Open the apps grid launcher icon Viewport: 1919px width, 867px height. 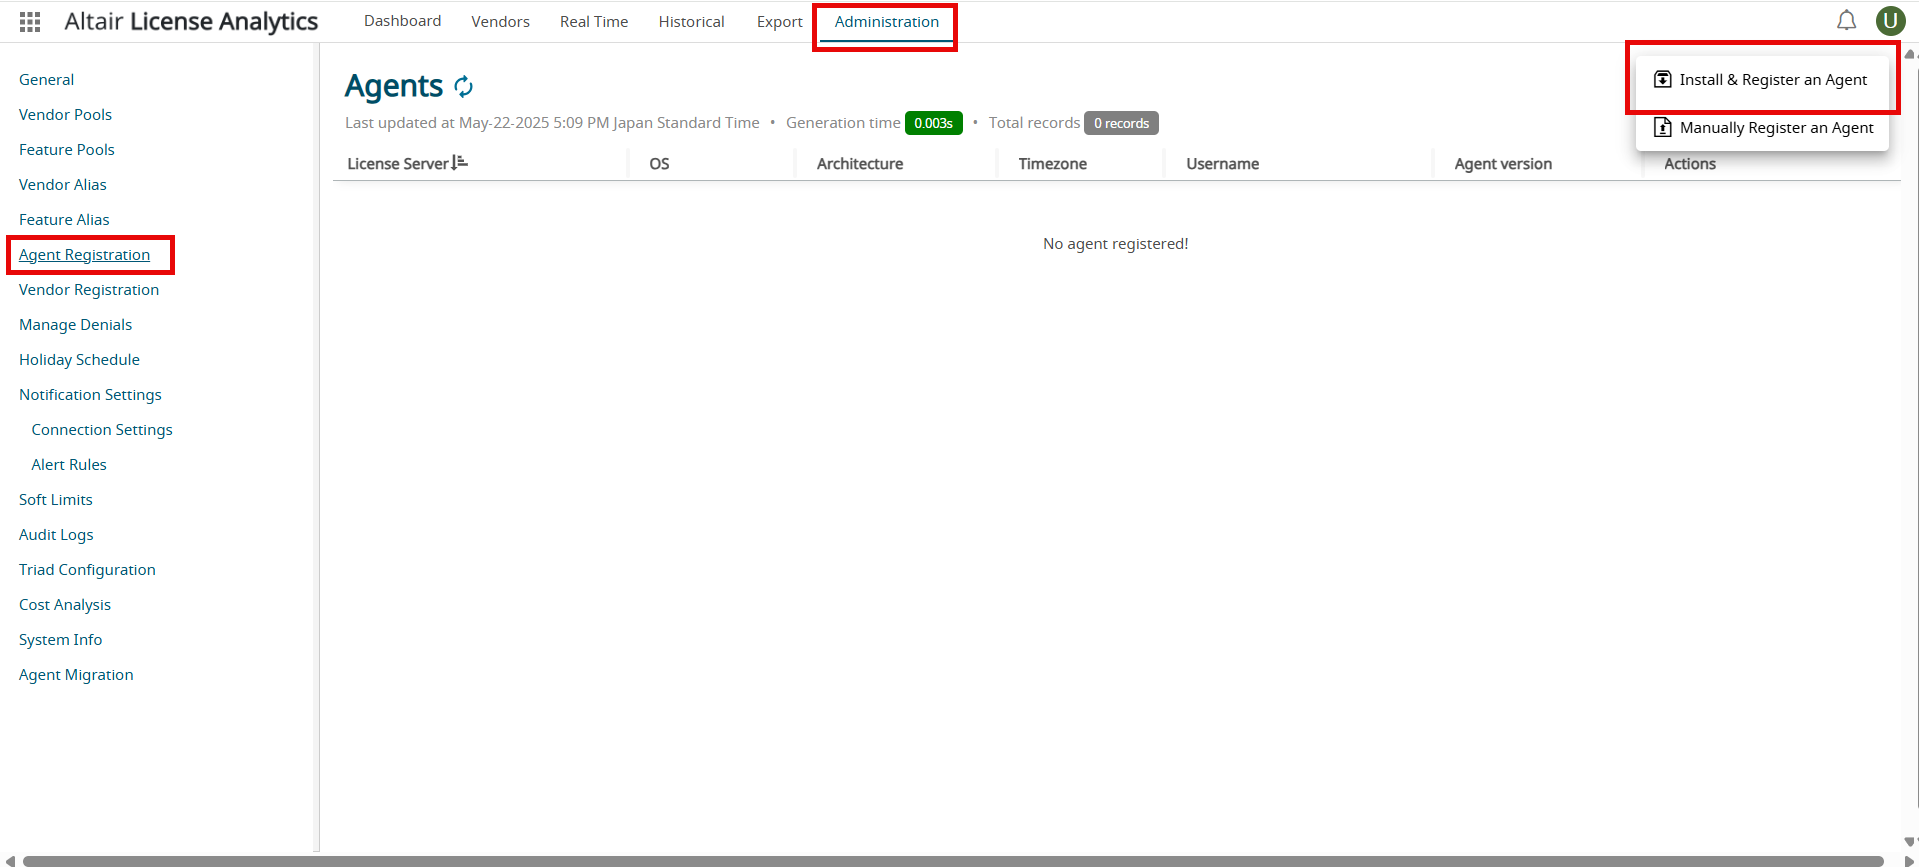point(30,21)
